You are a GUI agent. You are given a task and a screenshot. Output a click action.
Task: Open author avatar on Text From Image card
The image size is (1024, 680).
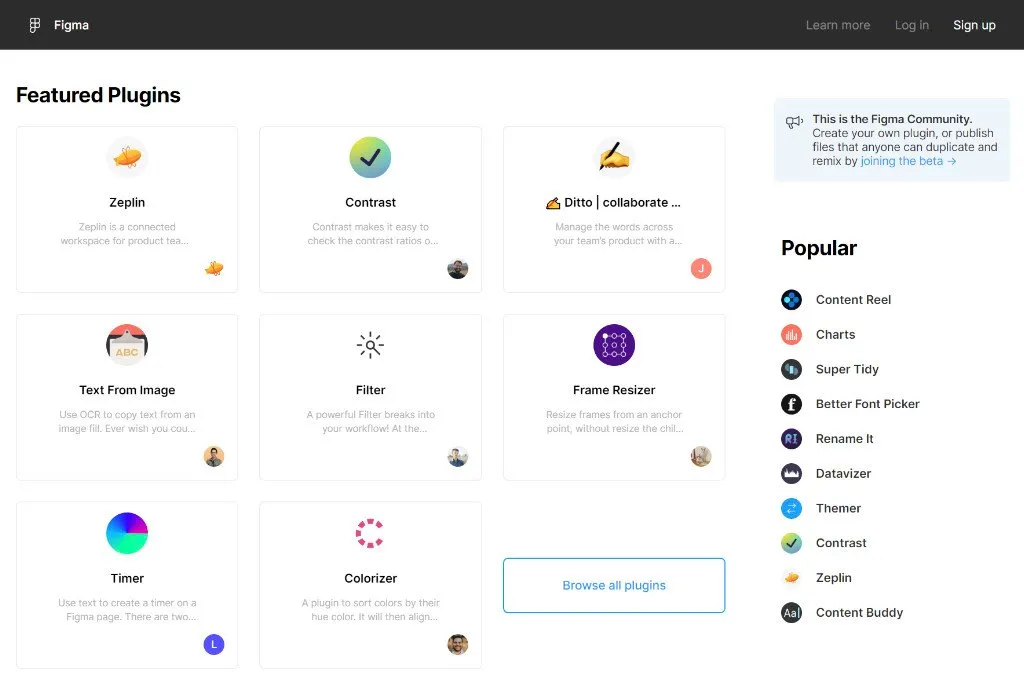[x=214, y=457]
